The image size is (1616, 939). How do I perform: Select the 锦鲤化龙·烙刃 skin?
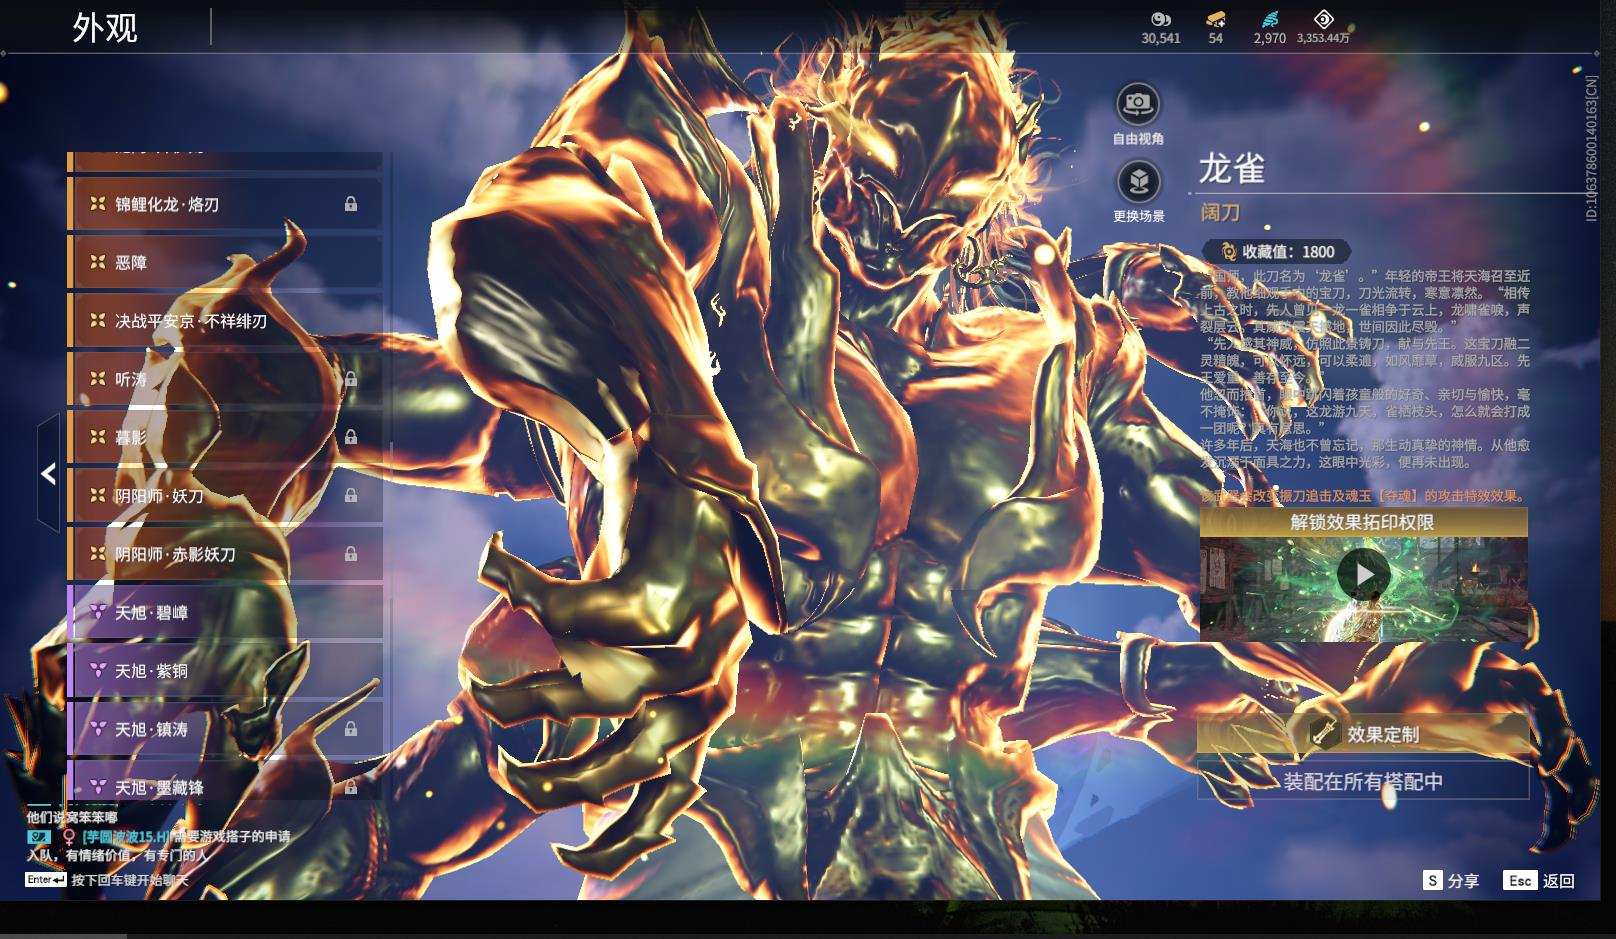(x=226, y=204)
